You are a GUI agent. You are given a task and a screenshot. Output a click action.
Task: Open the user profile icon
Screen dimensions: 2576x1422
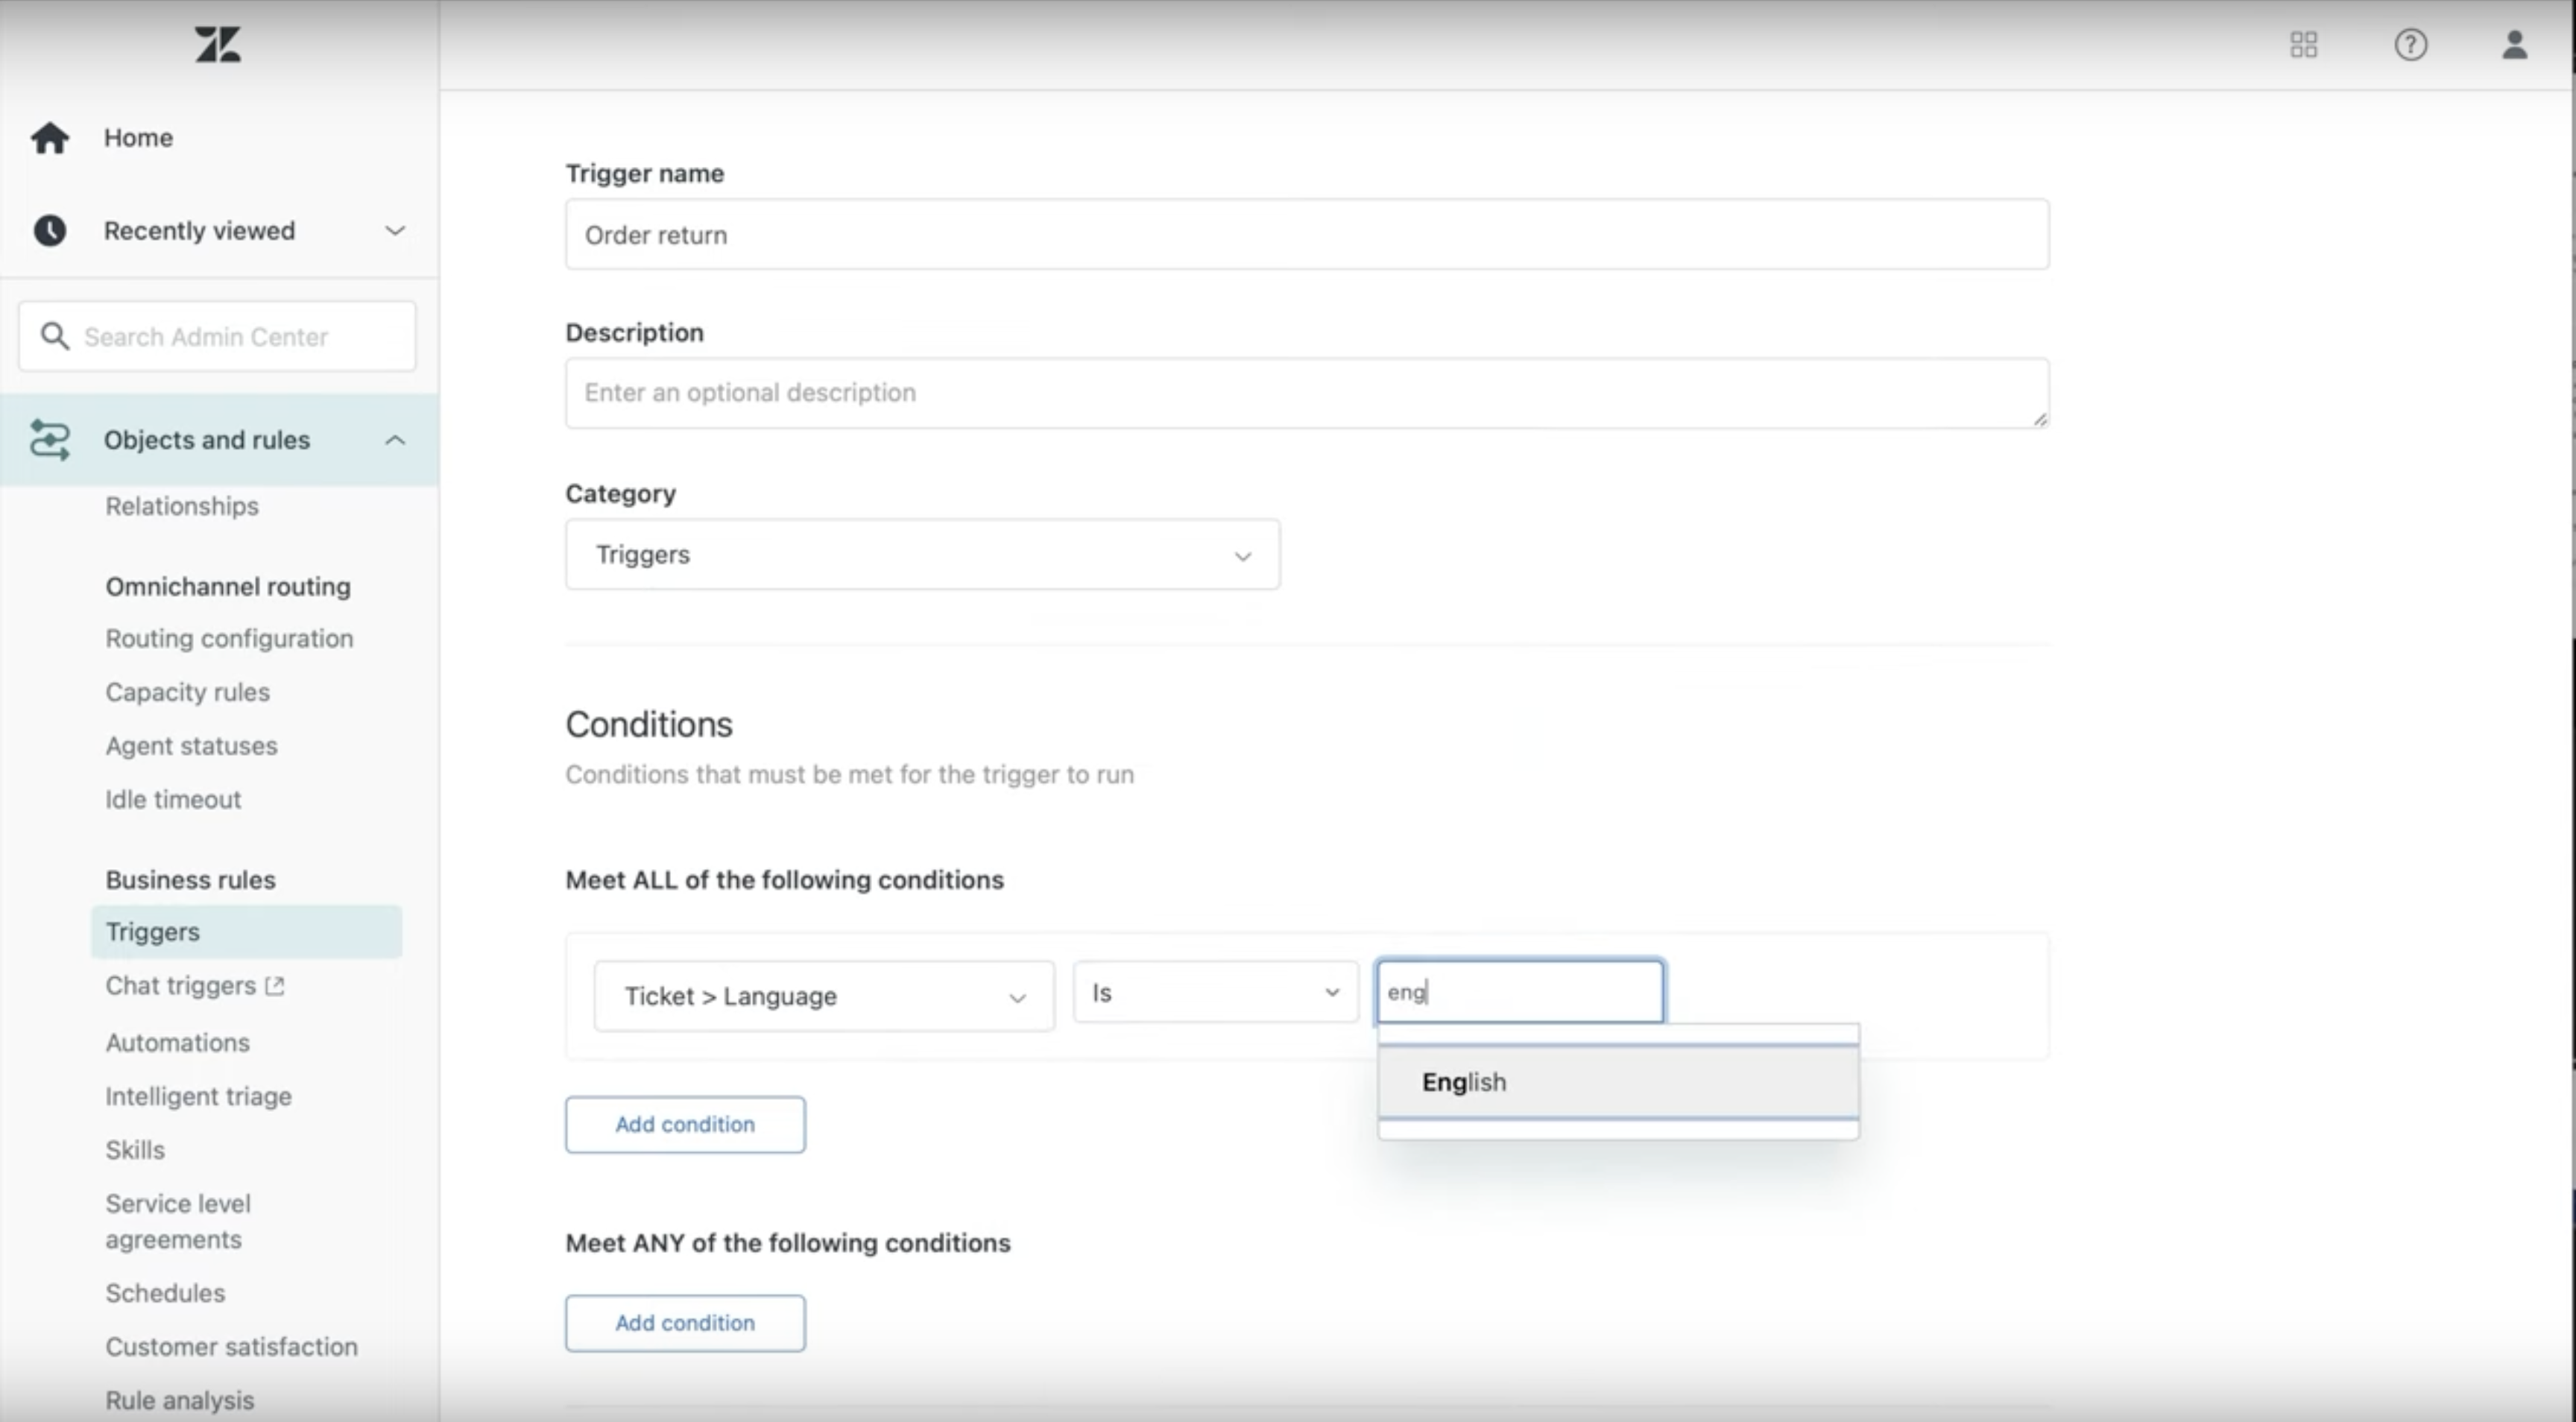click(2514, 45)
